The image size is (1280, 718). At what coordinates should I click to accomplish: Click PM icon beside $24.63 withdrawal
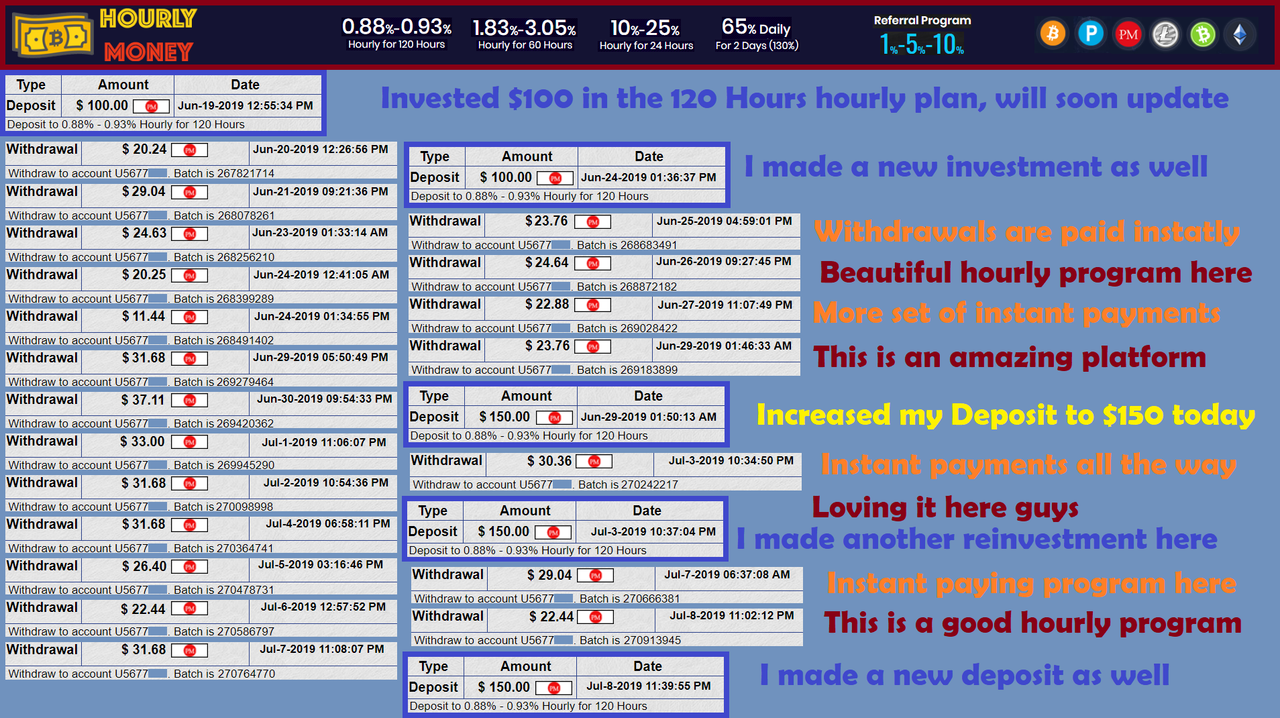click(x=189, y=234)
